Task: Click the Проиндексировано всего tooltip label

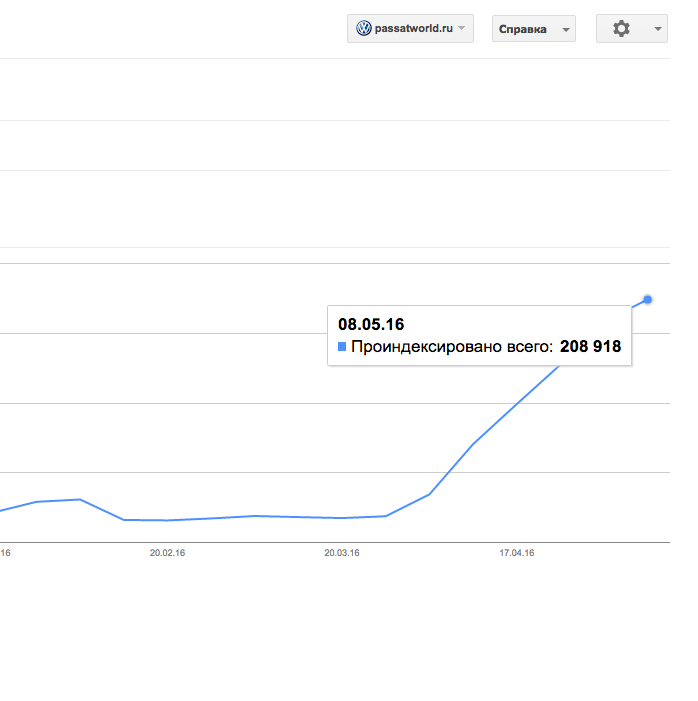Action: pyautogui.click(x=452, y=347)
